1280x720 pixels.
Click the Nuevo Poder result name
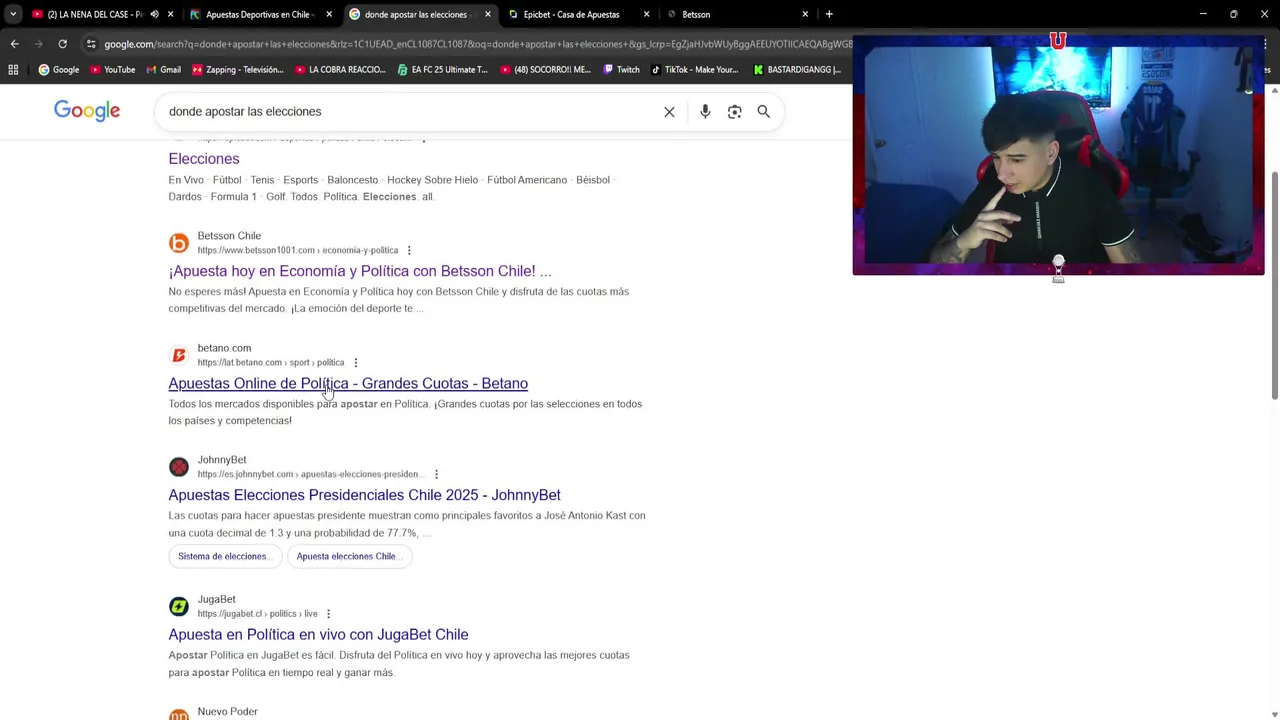[x=227, y=712]
